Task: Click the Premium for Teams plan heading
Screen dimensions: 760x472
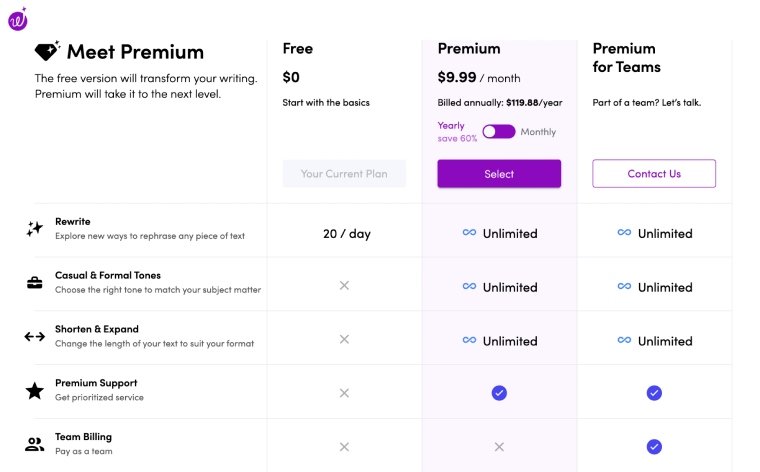Action: coord(626,58)
